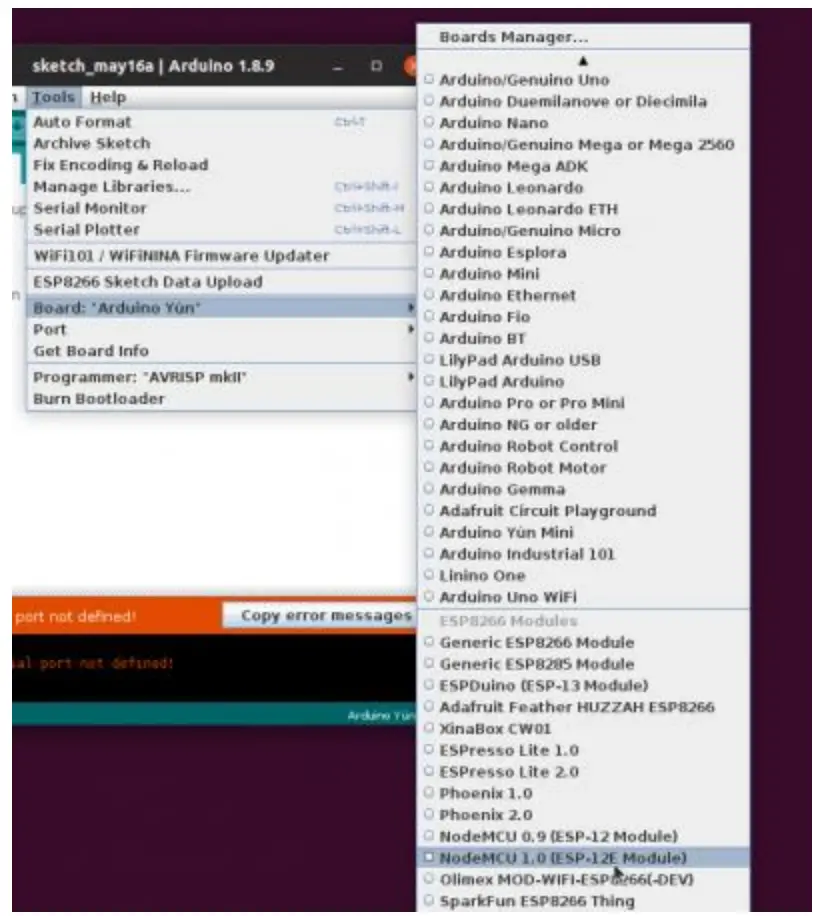Minimize the Arduino sketch window
The width and height of the screenshot is (816, 916).
coord(337,67)
